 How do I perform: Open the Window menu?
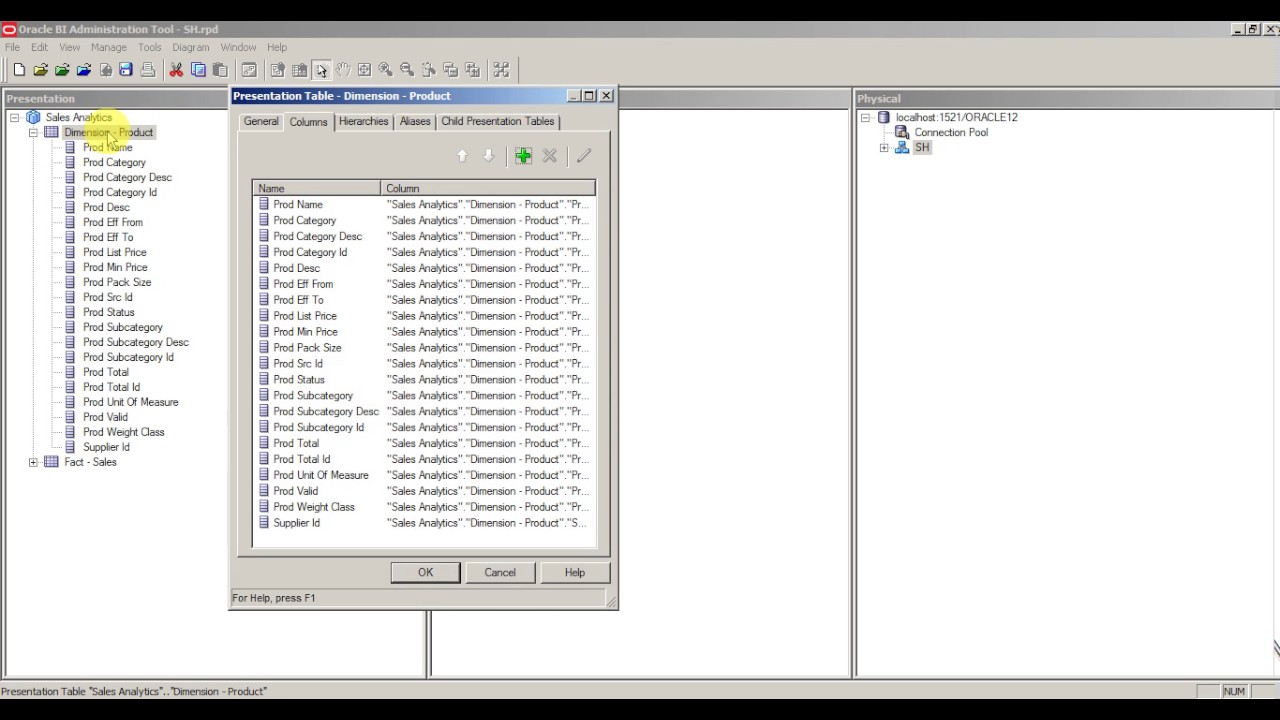[x=239, y=47]
